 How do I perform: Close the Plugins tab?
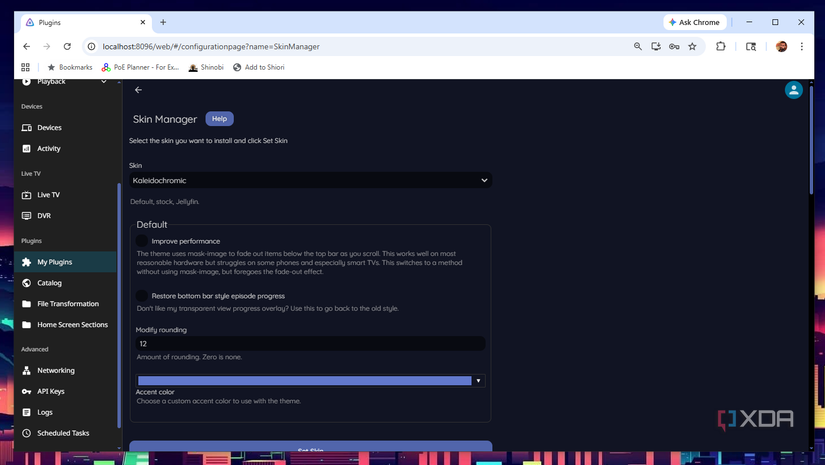143,22
